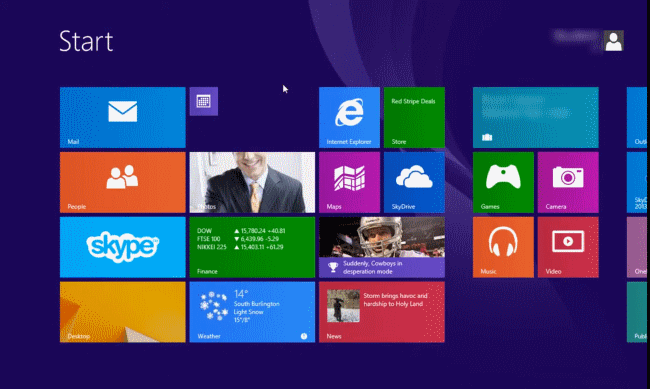
Task: Open the Mail tile
Action: point(123,117)
